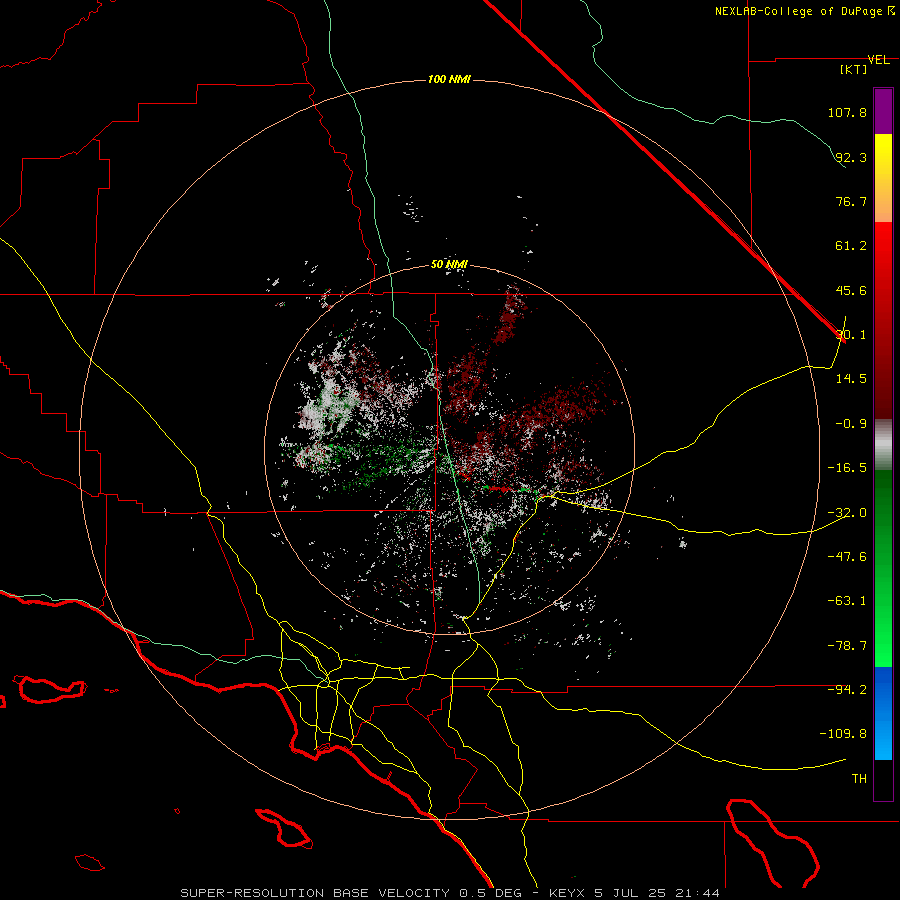Click the NEXLAB-College of DuPage credit text

coord(804,11)
